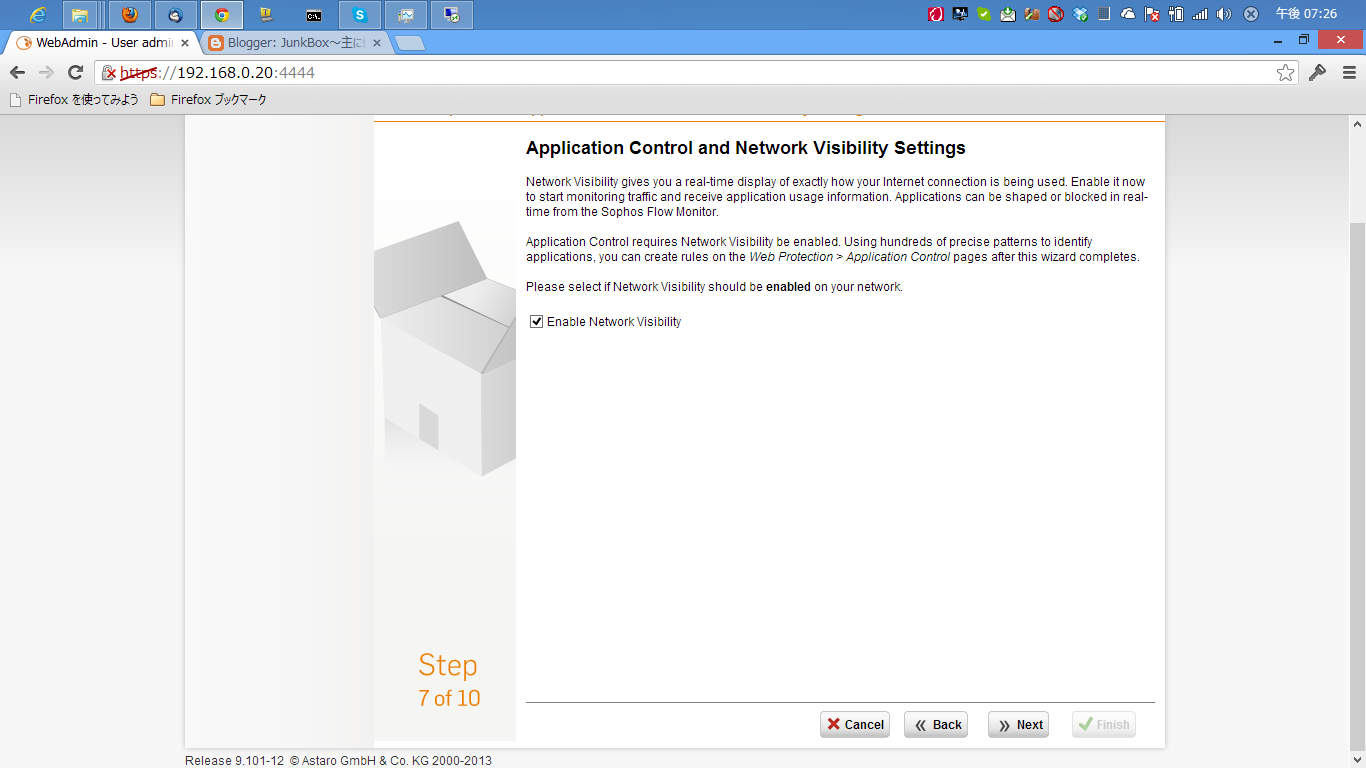Screen dimensions: 1366x768
Task: Click the bookmark star icon
Action: pos(1285,72)
